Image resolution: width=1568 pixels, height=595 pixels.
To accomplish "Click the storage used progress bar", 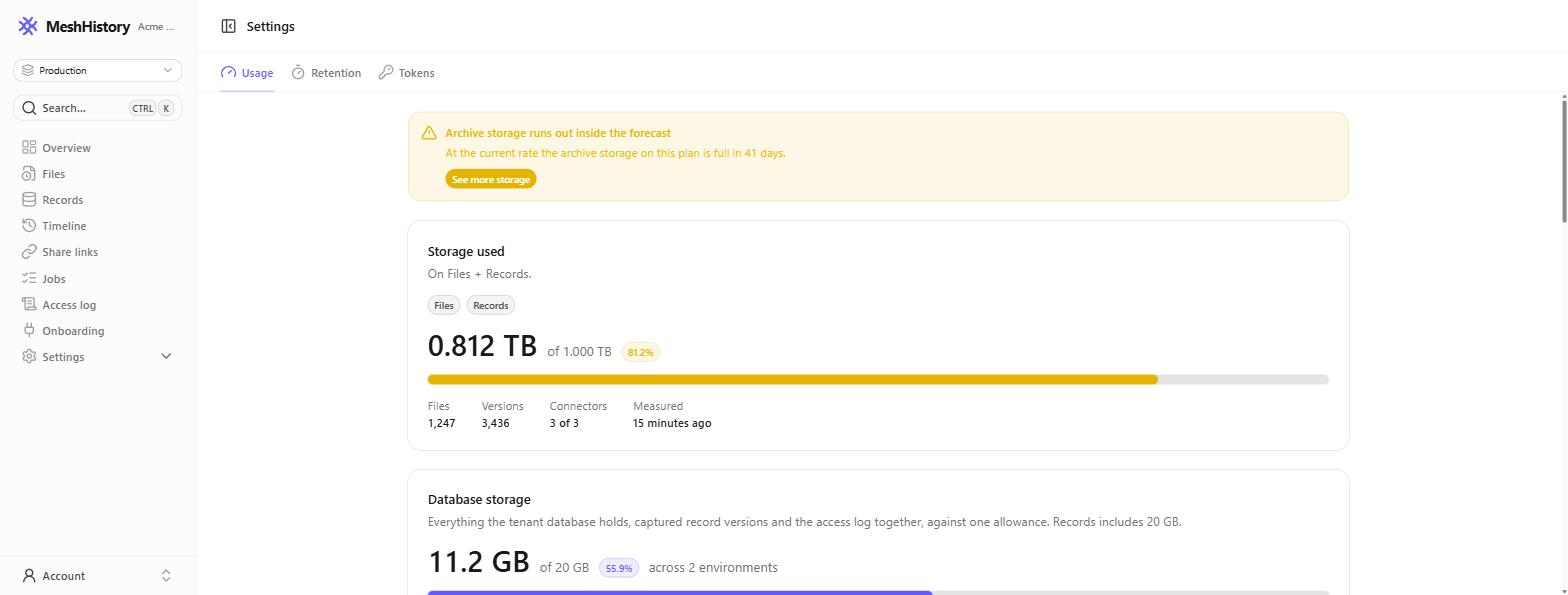I will 878,380.
